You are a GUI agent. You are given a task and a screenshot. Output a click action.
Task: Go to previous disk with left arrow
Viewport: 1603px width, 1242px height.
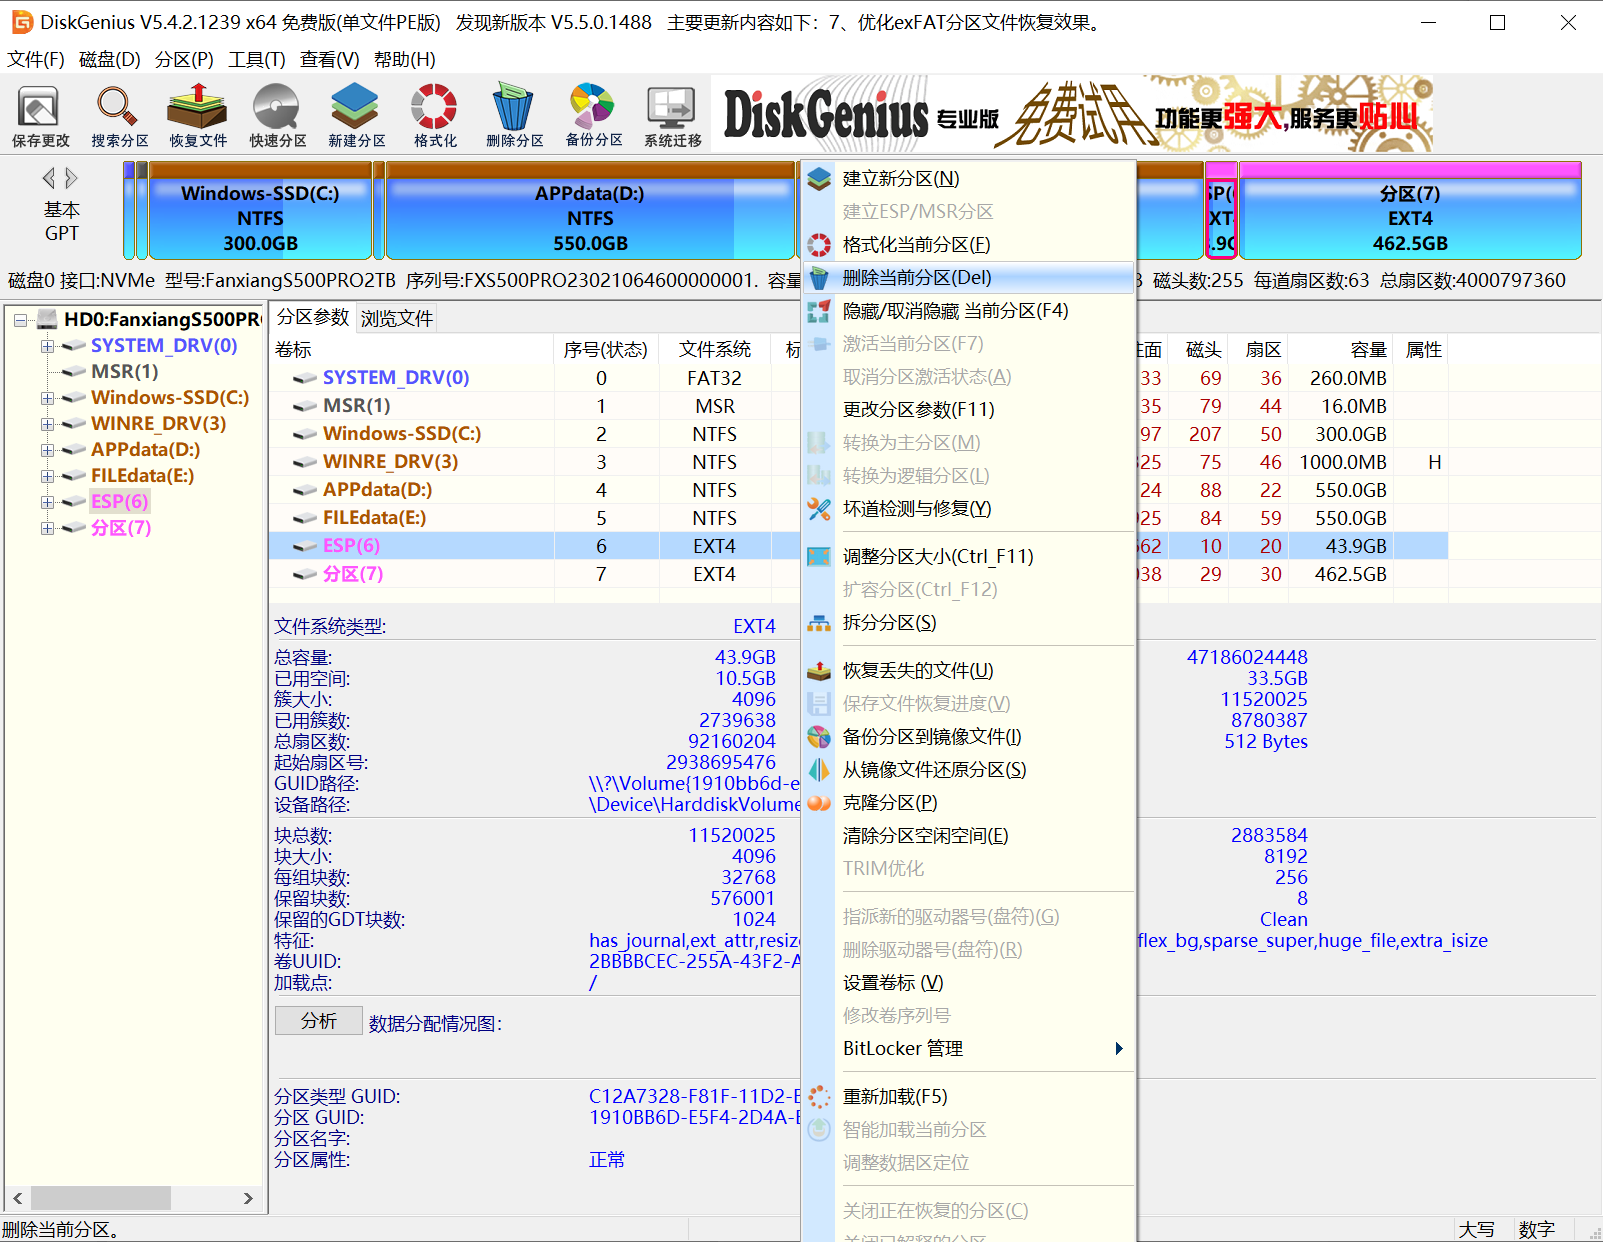tap(48, 178)
